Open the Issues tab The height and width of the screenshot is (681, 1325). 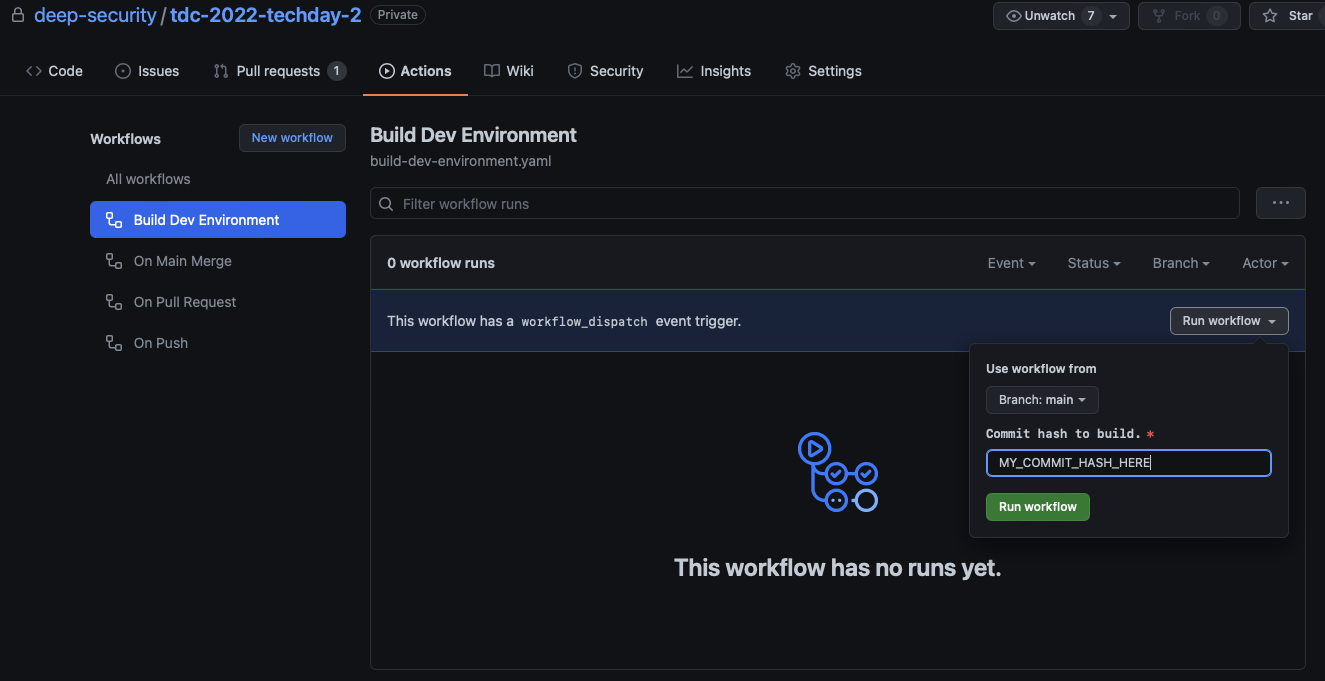tap(148, 71)
